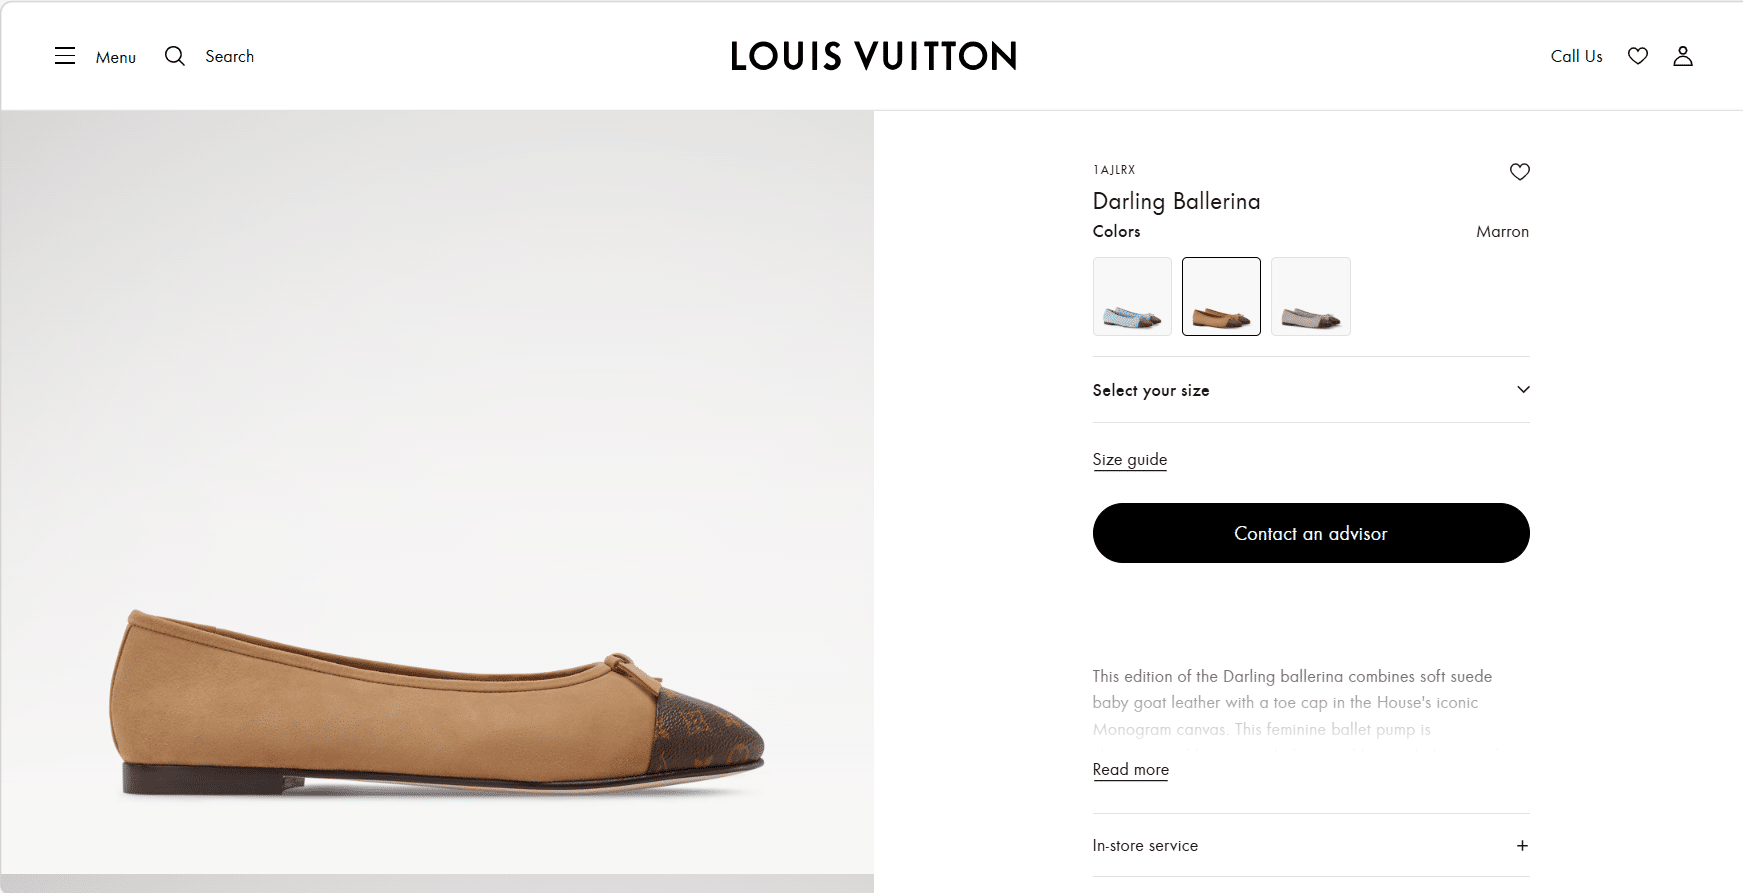Screen dimensions: 1743x893
Task: Expand the In-store service section
Action: pos(1146,846)
